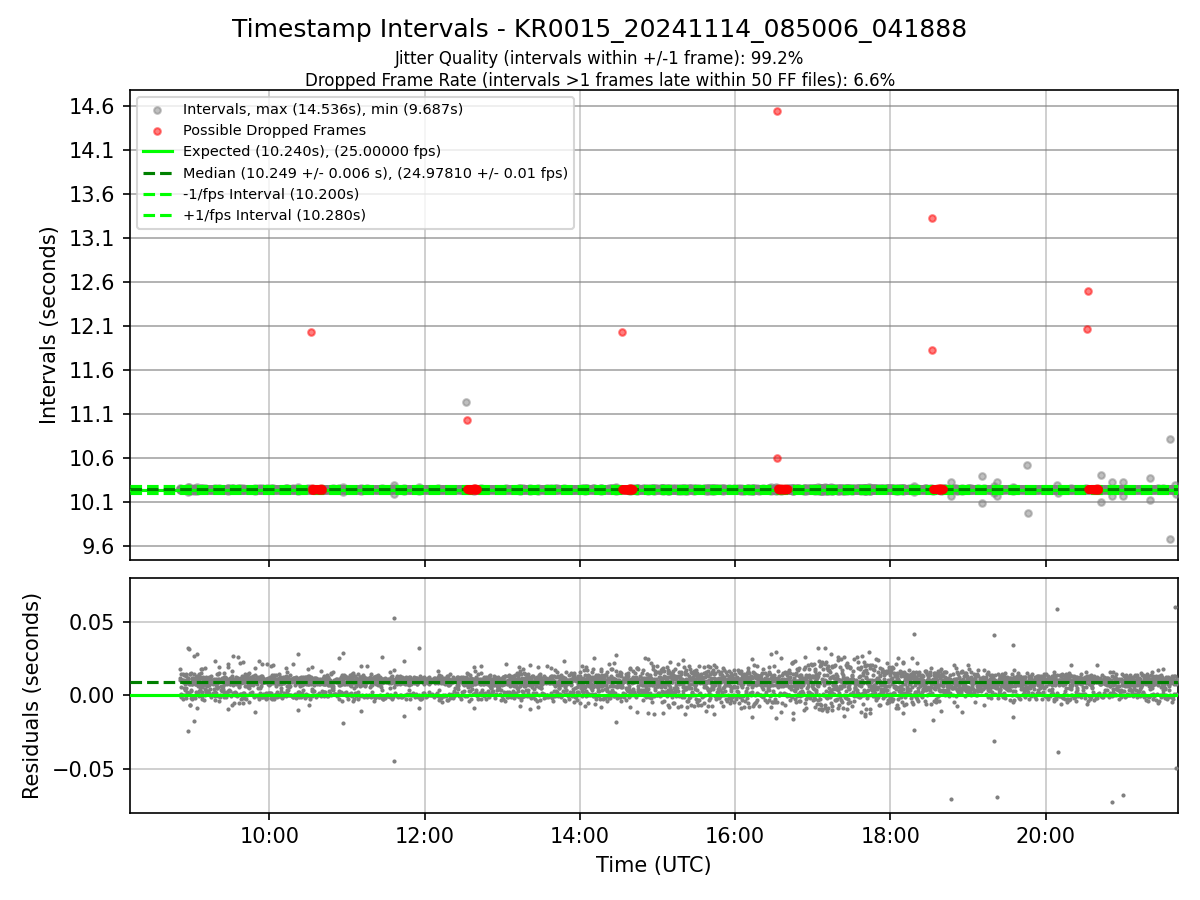Click the red point at 12.0s near 14:30
1200x900 pixels.
622,332
